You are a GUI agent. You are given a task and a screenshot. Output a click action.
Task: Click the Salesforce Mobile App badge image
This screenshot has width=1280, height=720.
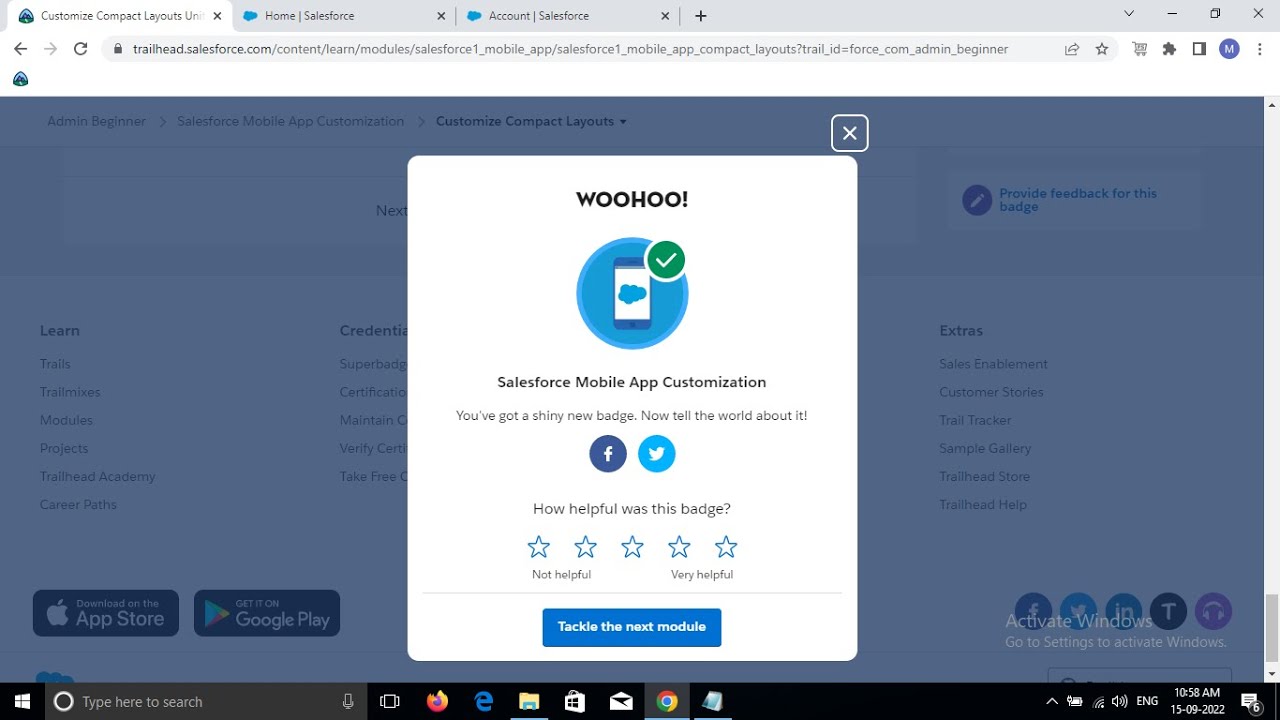click(632, 293)
